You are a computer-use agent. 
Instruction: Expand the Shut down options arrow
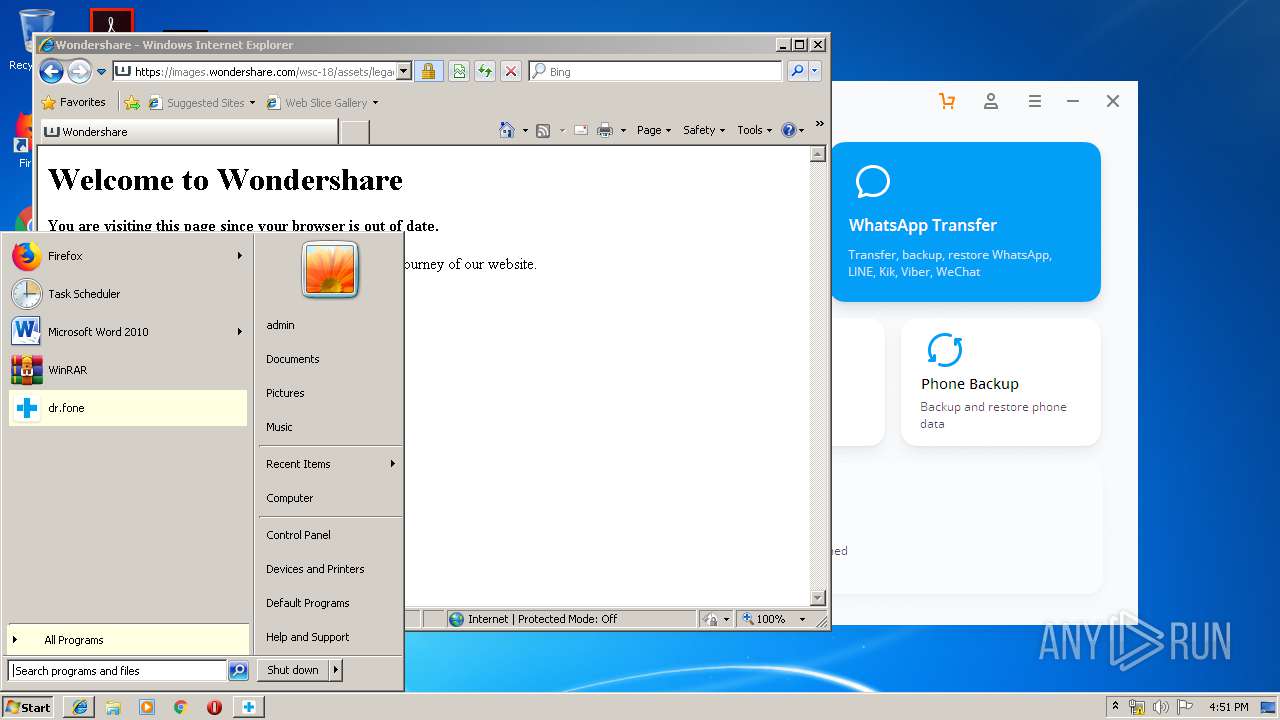tap(336, 670)
